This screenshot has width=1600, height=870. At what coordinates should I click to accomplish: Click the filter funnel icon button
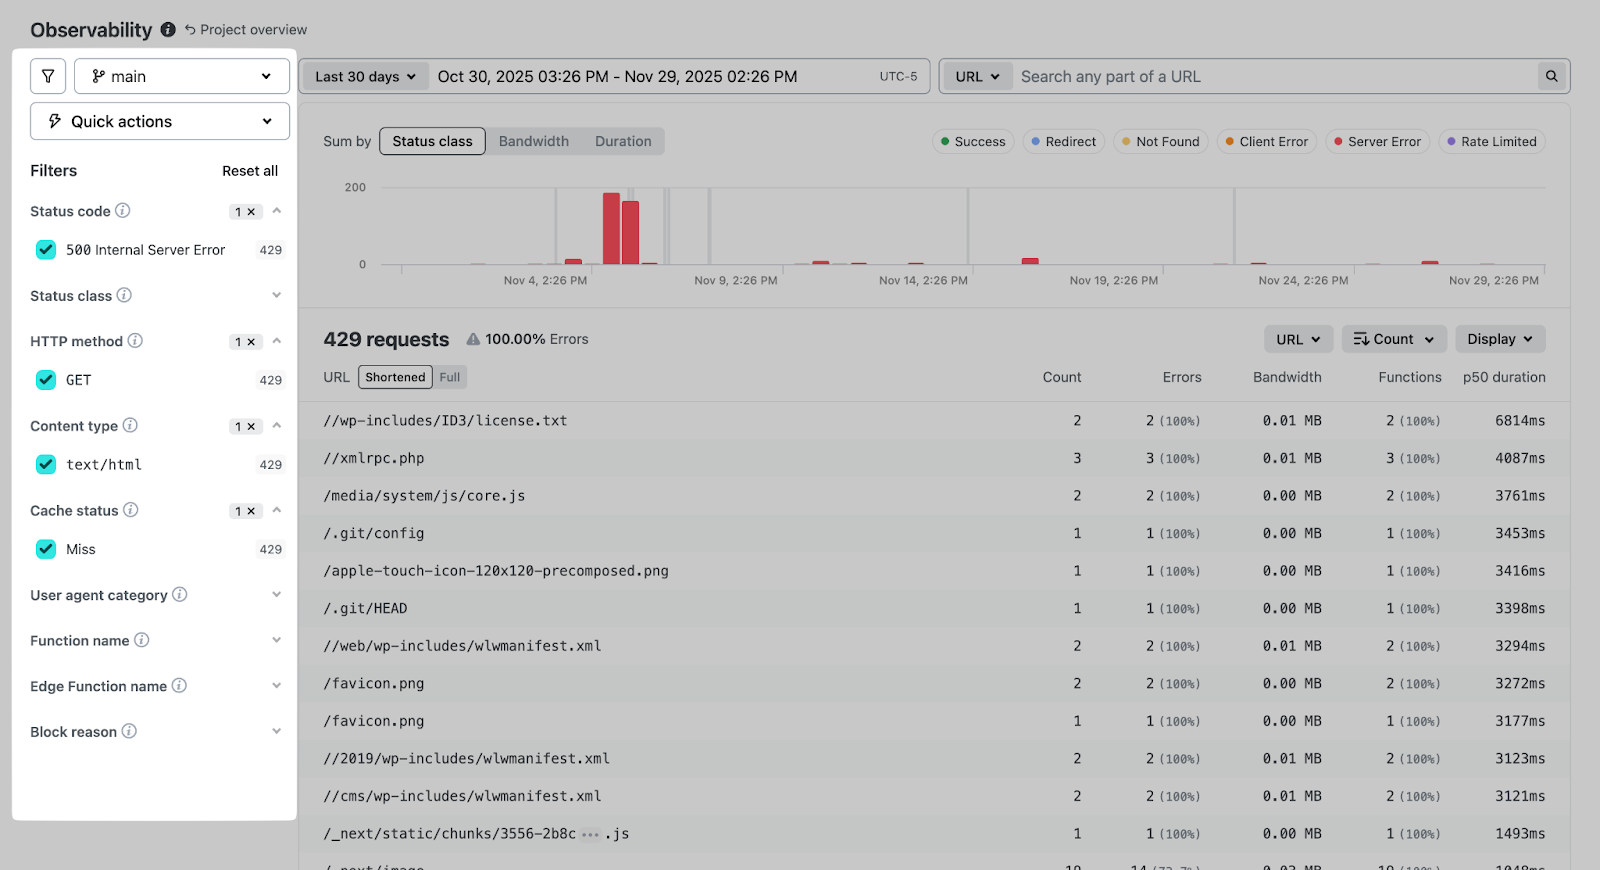(x=48, y=76)
